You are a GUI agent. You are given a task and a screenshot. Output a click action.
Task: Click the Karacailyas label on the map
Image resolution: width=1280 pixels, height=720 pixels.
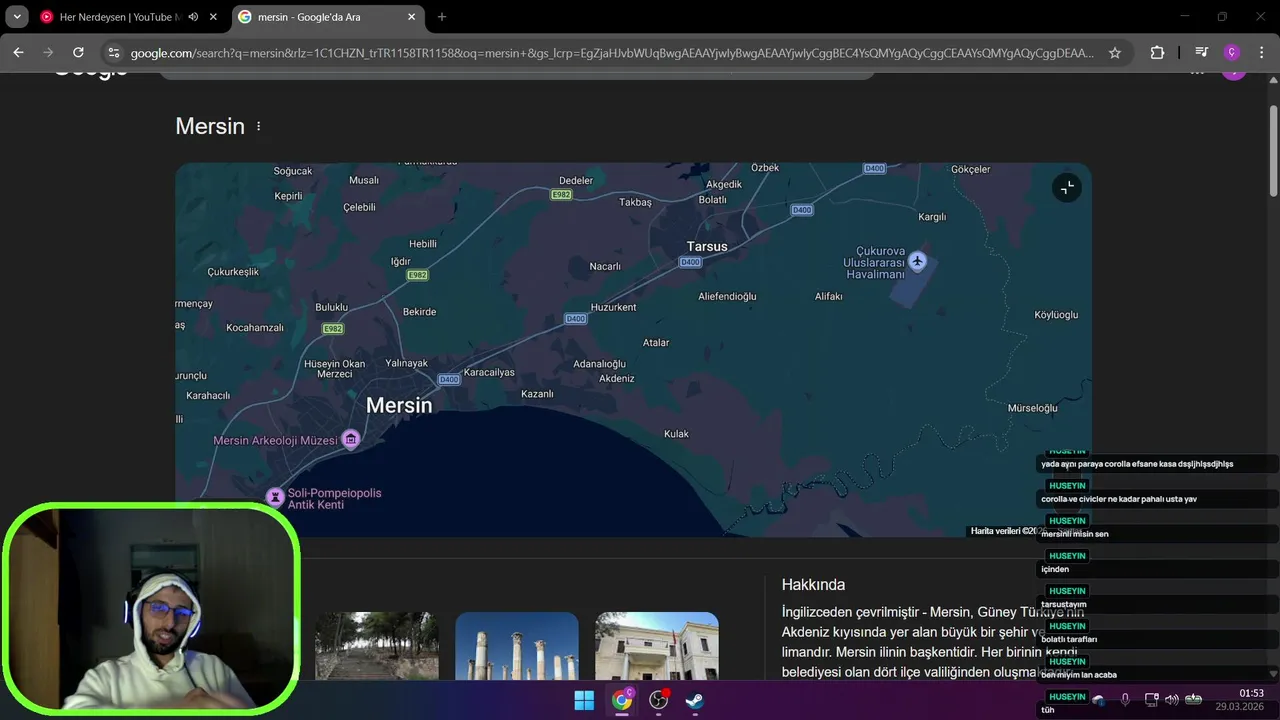click(490, 372)
